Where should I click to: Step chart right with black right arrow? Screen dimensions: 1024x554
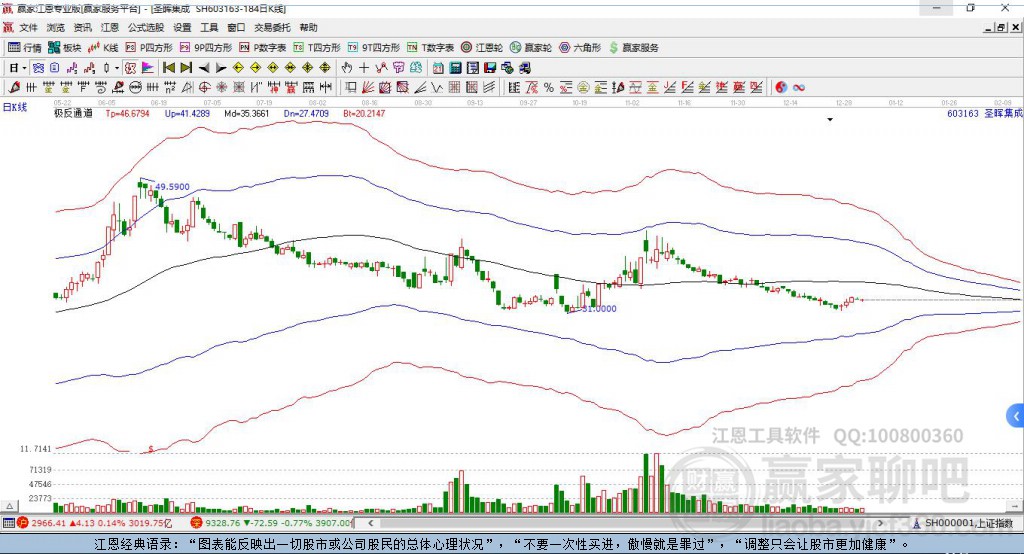click(221, 68)
